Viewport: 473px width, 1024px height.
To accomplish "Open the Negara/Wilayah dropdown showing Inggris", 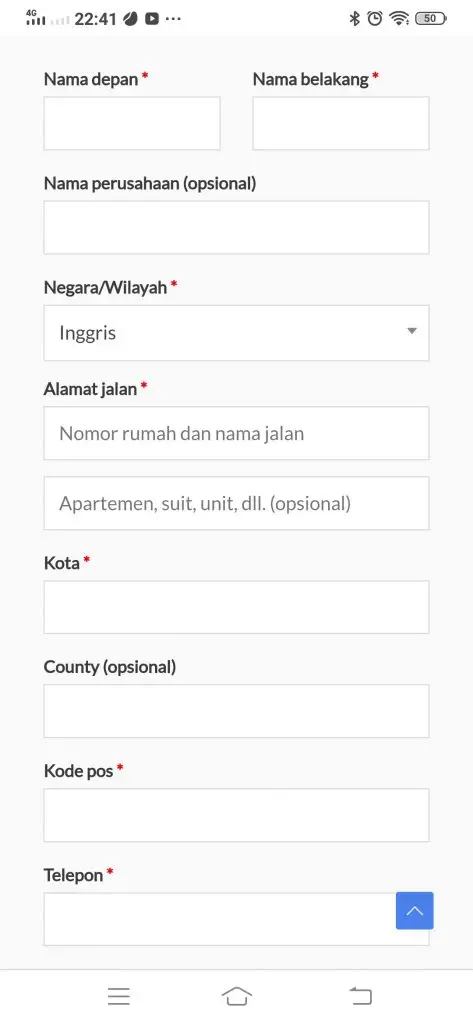I will [236, 333].
